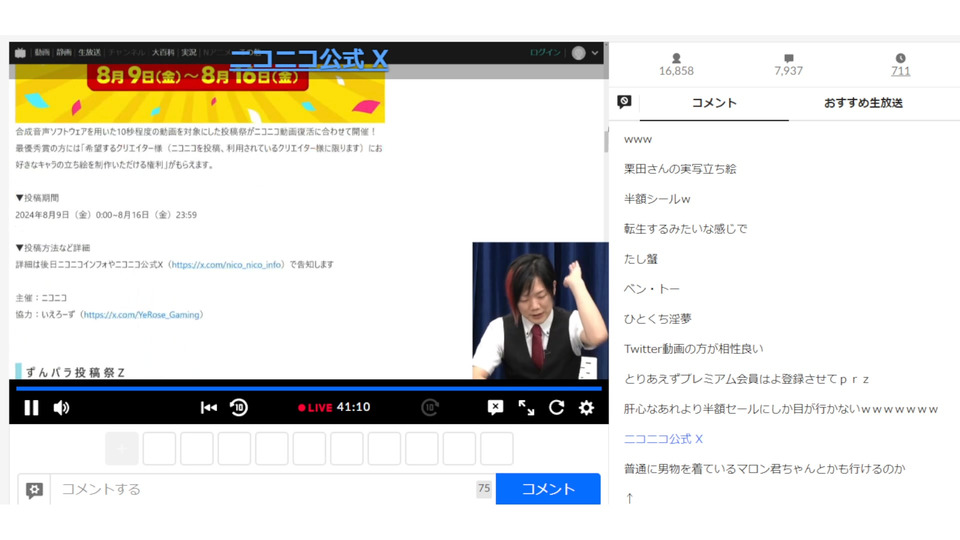Viewport: 960px width, 540px height.
Task: Click the greyed forward 10 seconds icon
Action: (430, 408)
